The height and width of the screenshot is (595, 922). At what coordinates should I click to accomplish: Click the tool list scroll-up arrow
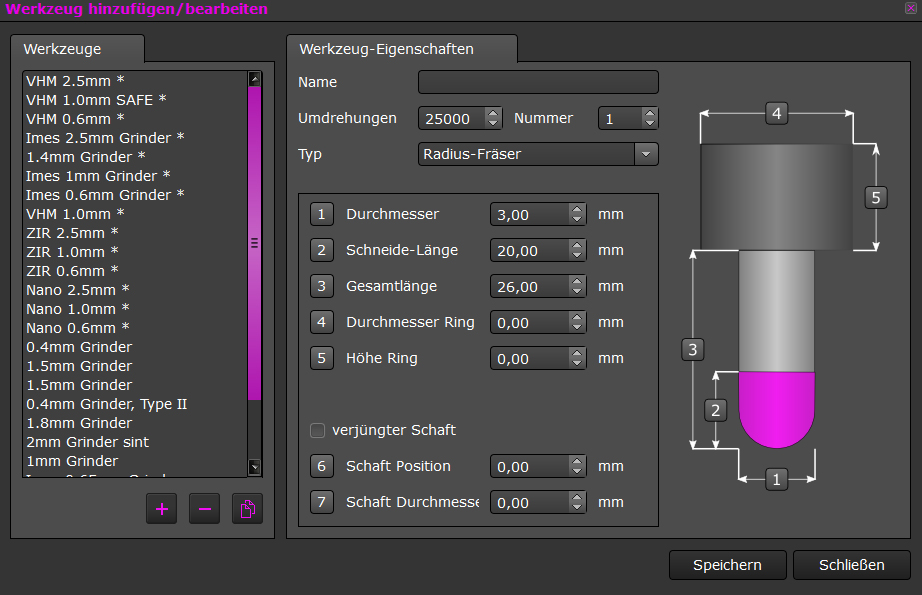255,79
